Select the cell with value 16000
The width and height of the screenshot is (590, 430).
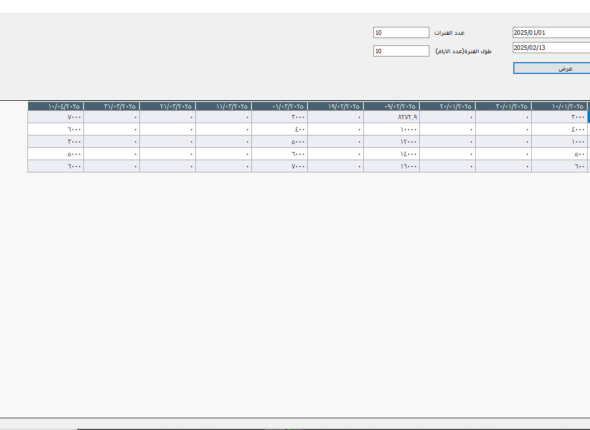391,166
